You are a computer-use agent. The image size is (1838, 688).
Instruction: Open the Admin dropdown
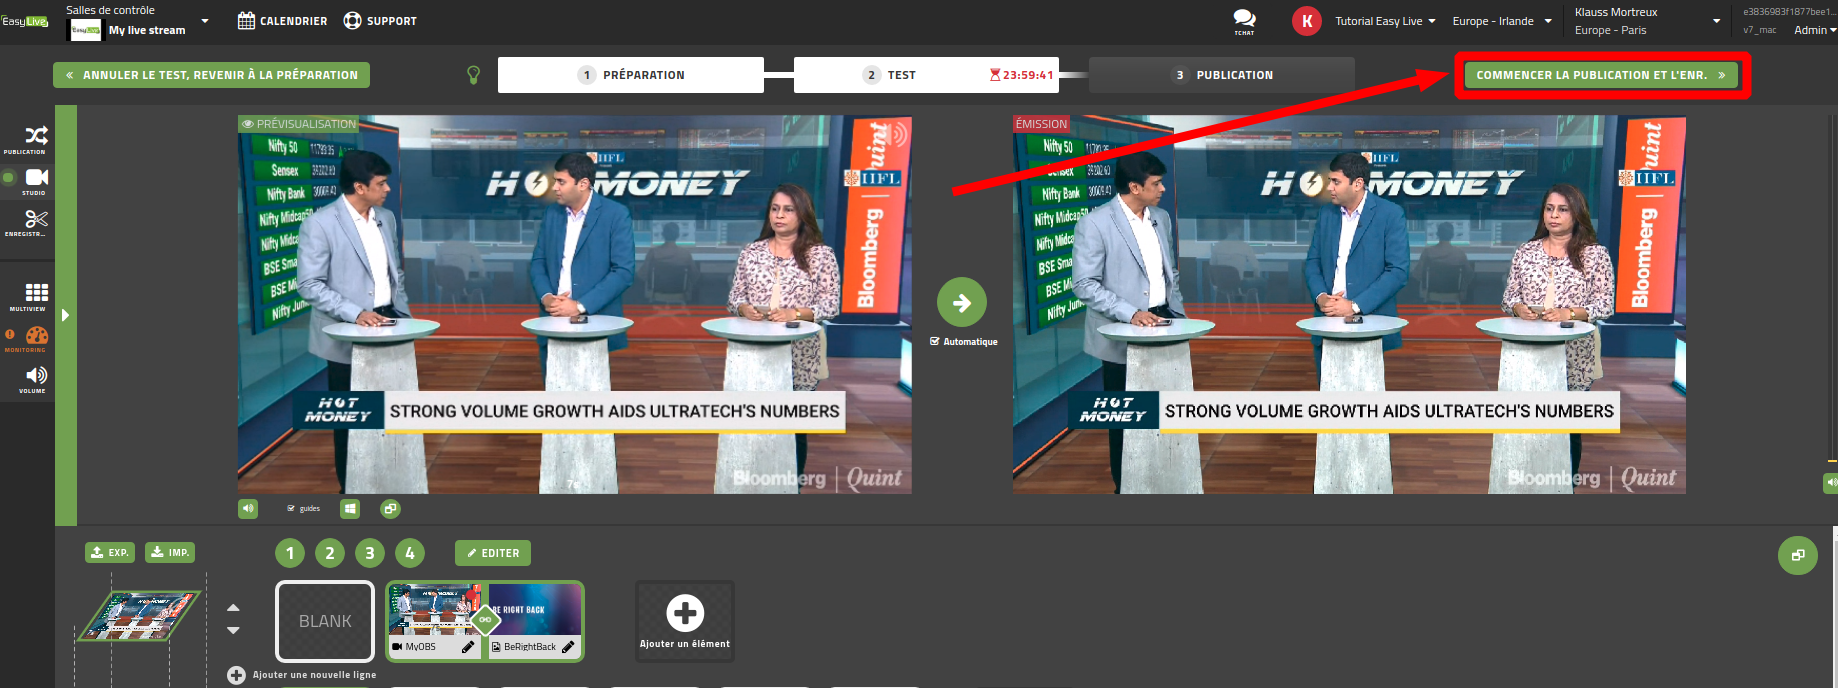[x=1815, y=30]
